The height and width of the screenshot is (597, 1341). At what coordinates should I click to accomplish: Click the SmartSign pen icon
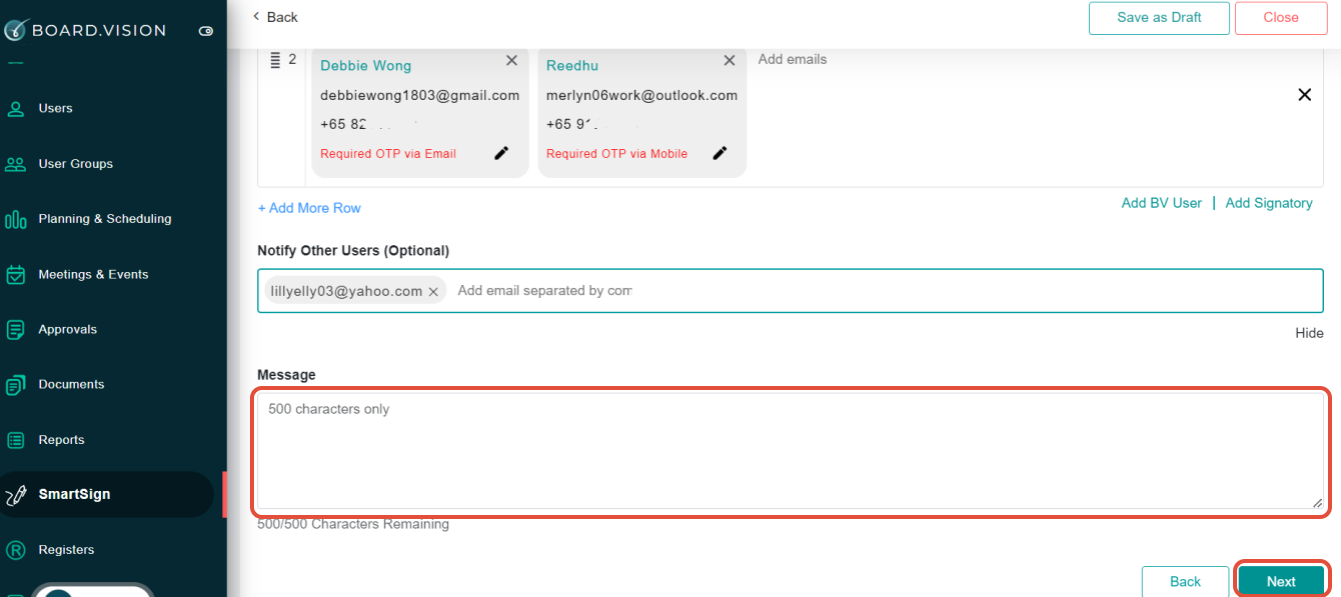point(16,495)
